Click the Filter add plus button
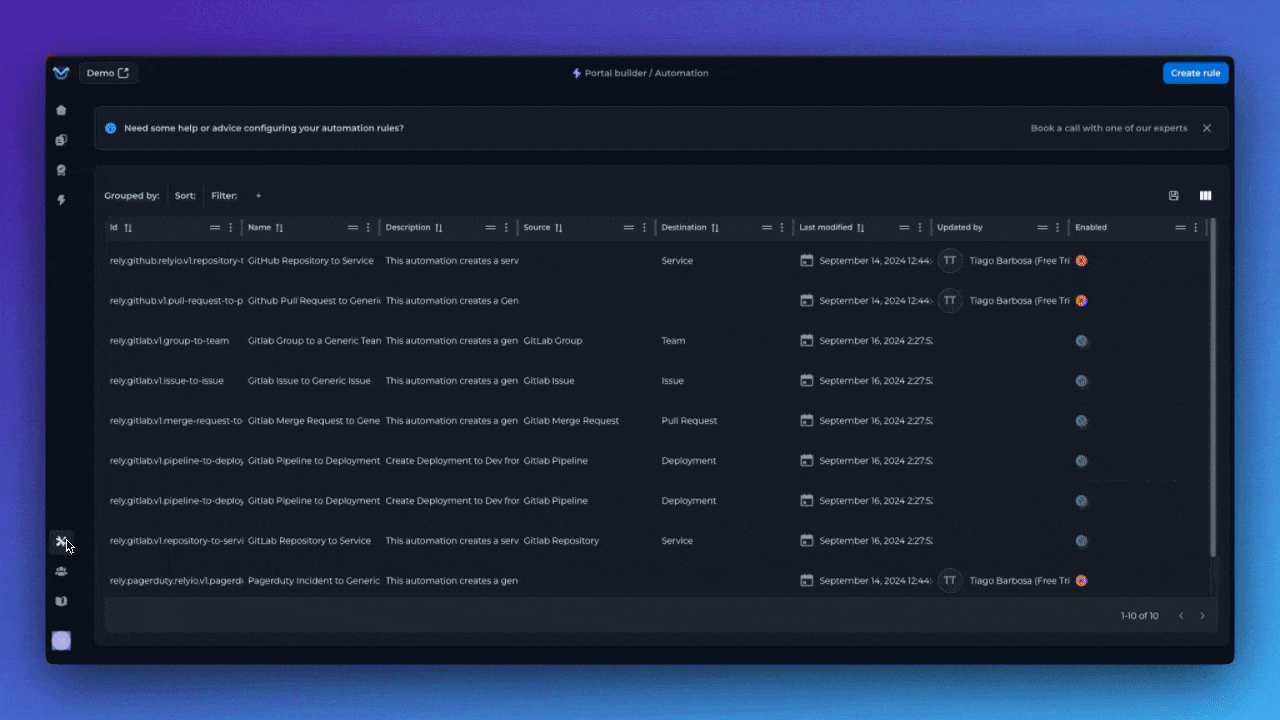This screenshot has width=1280, height=720. pos(258,196)
